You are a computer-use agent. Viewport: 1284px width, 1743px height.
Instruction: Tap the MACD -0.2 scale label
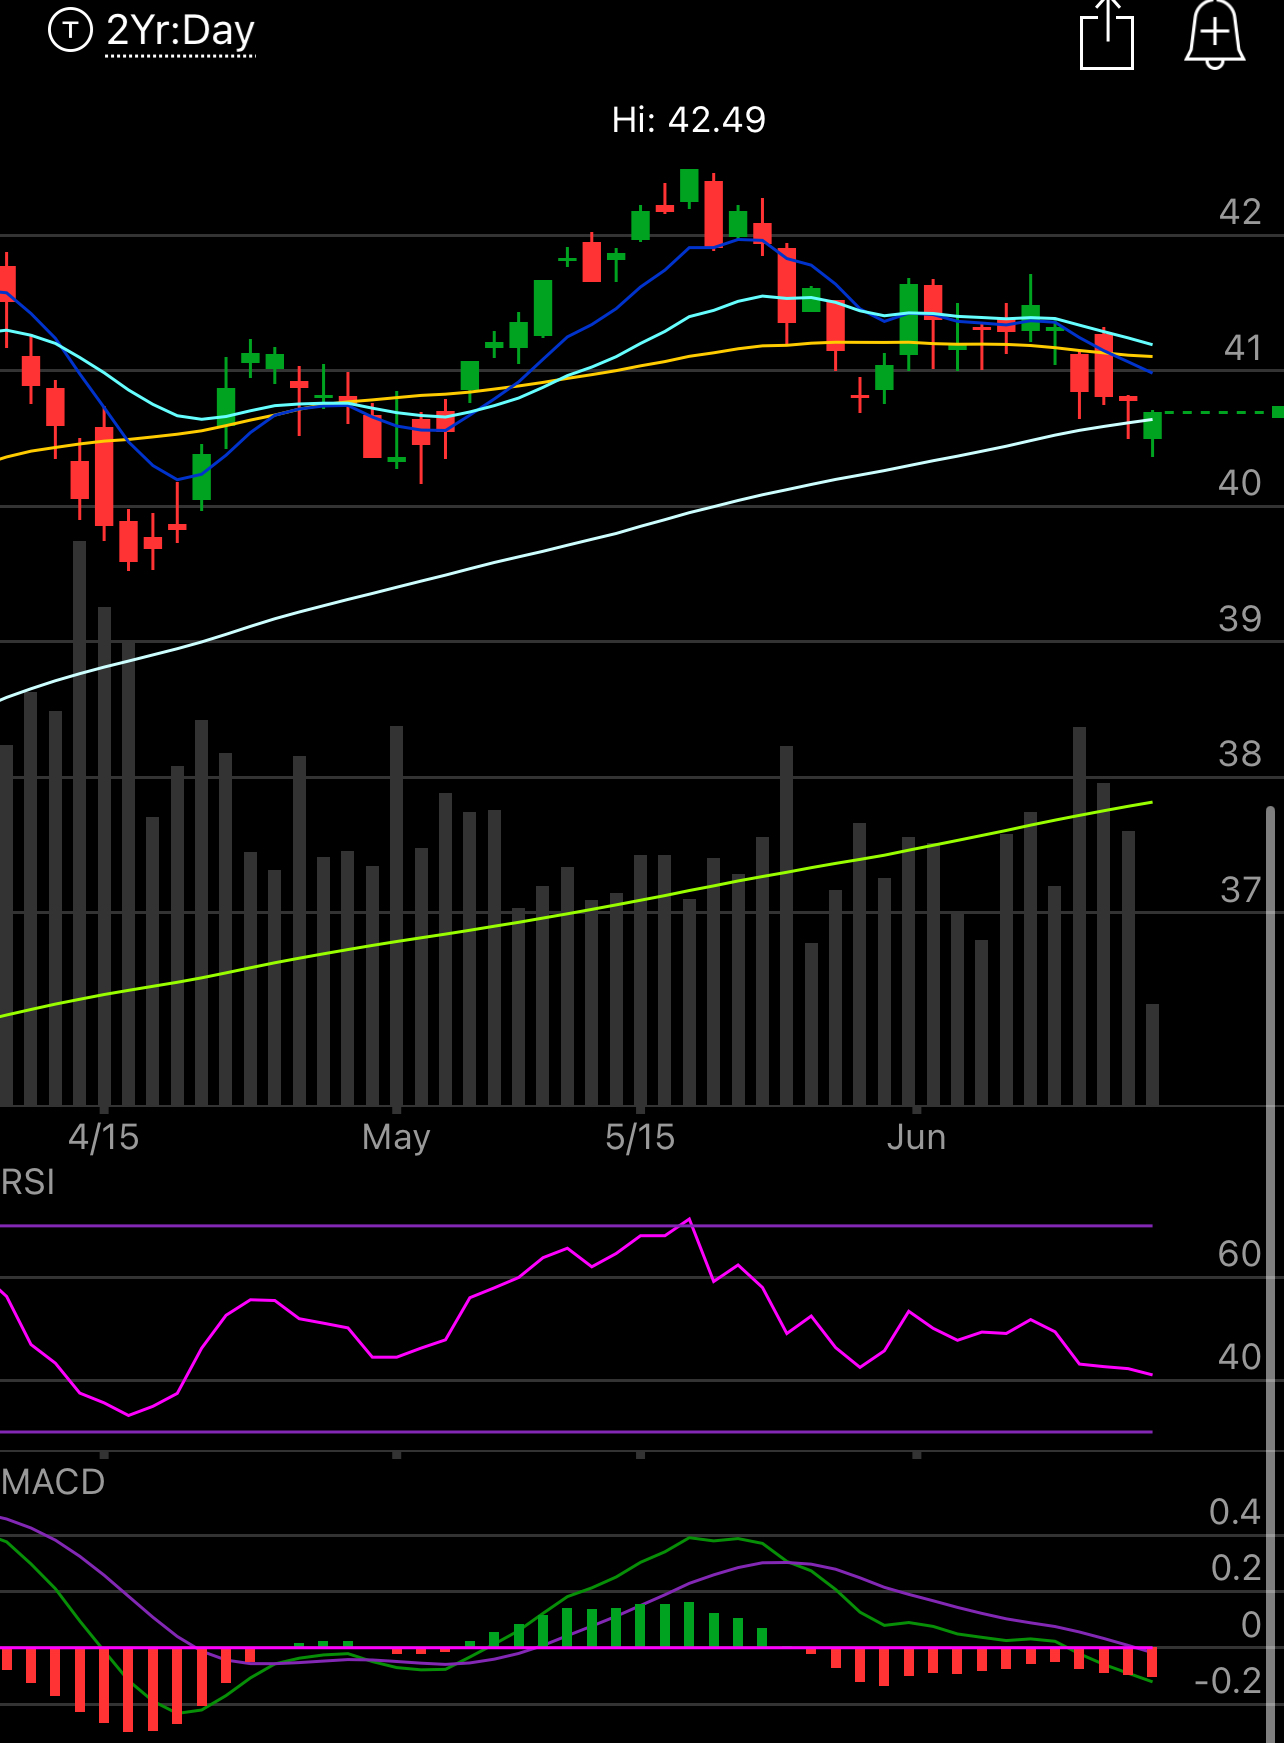[1228, 1681]
